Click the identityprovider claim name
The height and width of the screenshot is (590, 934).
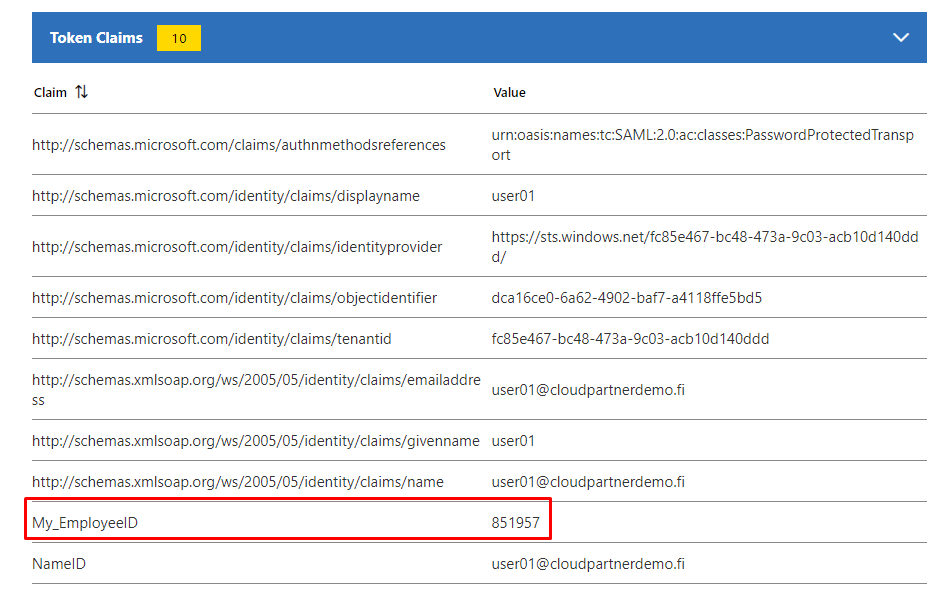point(237,247)
